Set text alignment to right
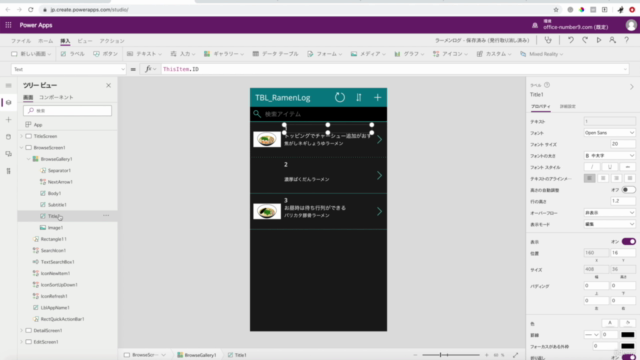This screenshot has width=640, height=360. coord(616,178)
